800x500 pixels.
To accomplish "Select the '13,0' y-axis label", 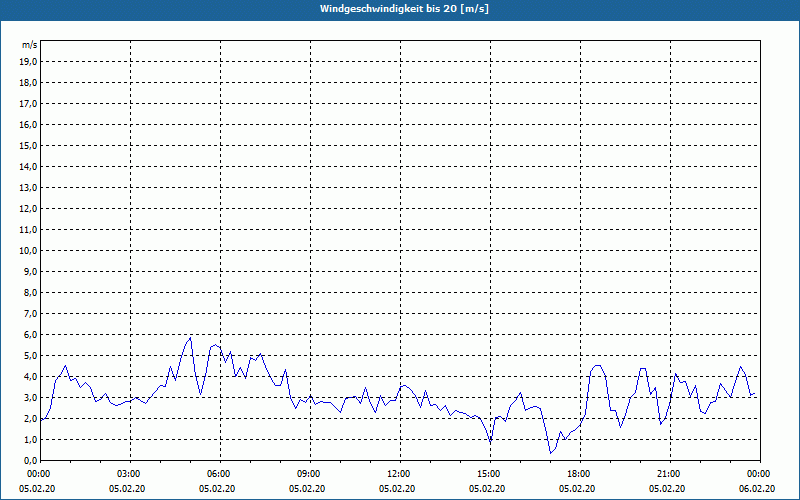I will tap(28, 188).
